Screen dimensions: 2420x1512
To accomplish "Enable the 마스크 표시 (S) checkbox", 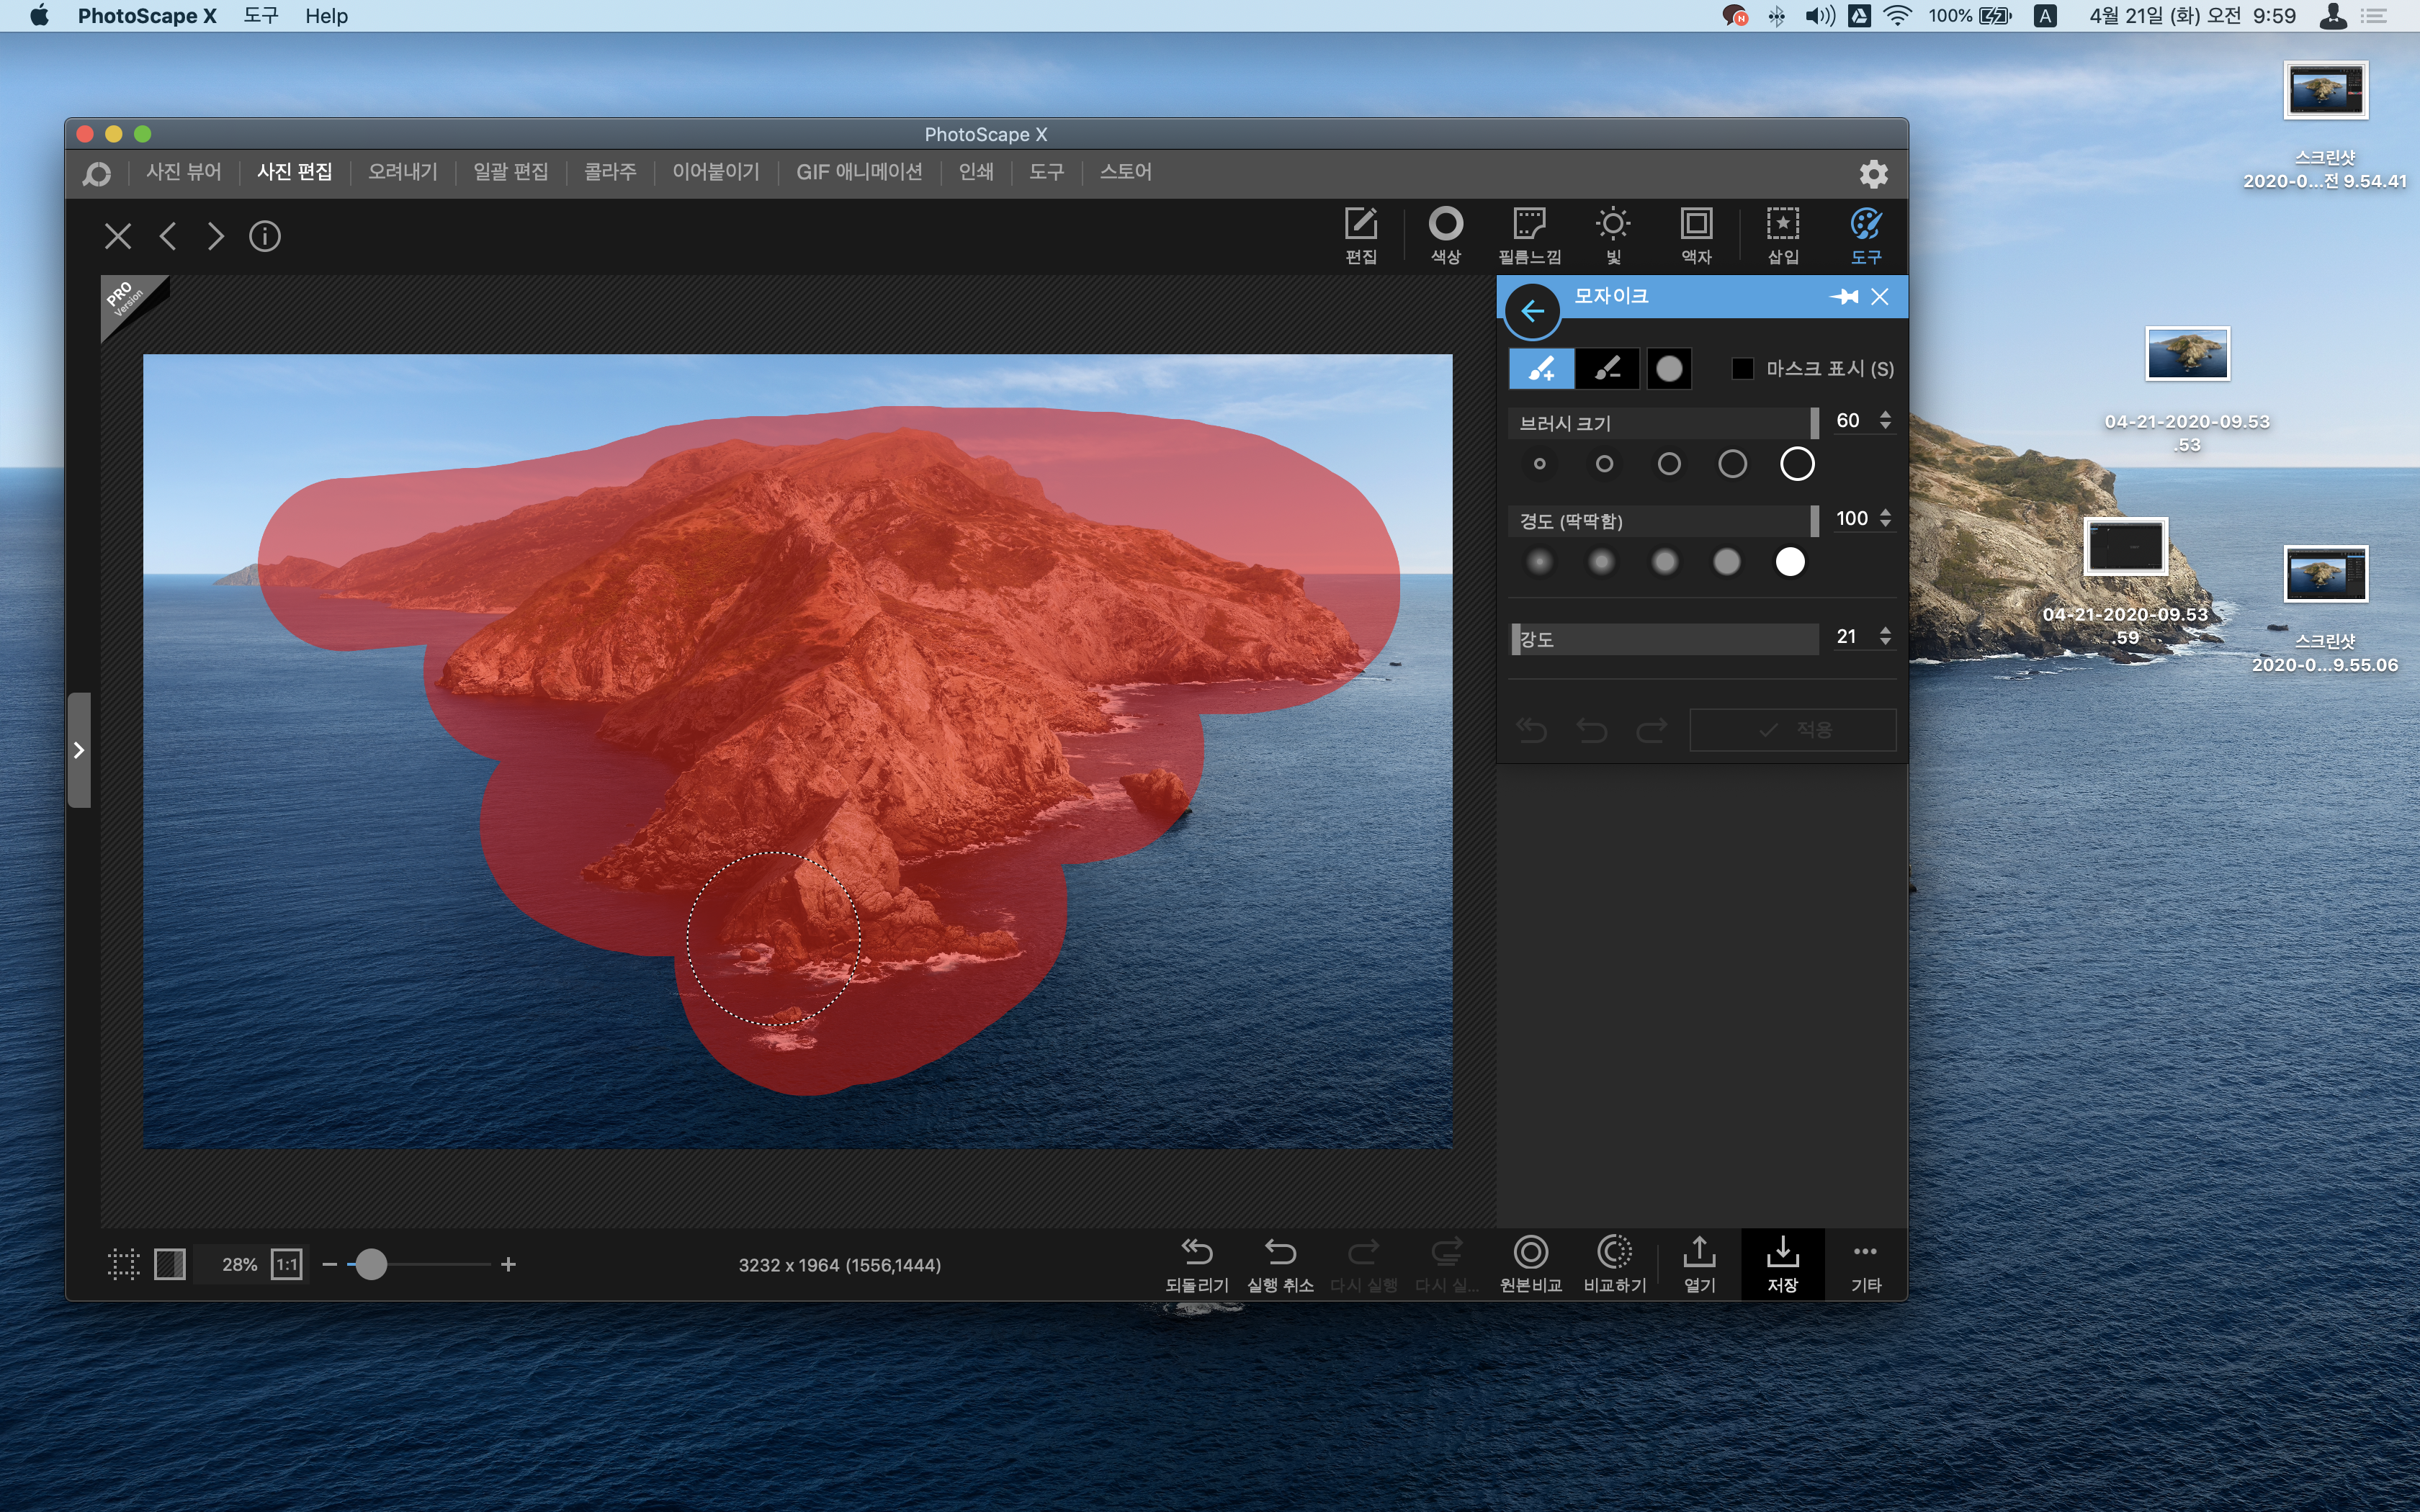I will [x=1742, y=369].
